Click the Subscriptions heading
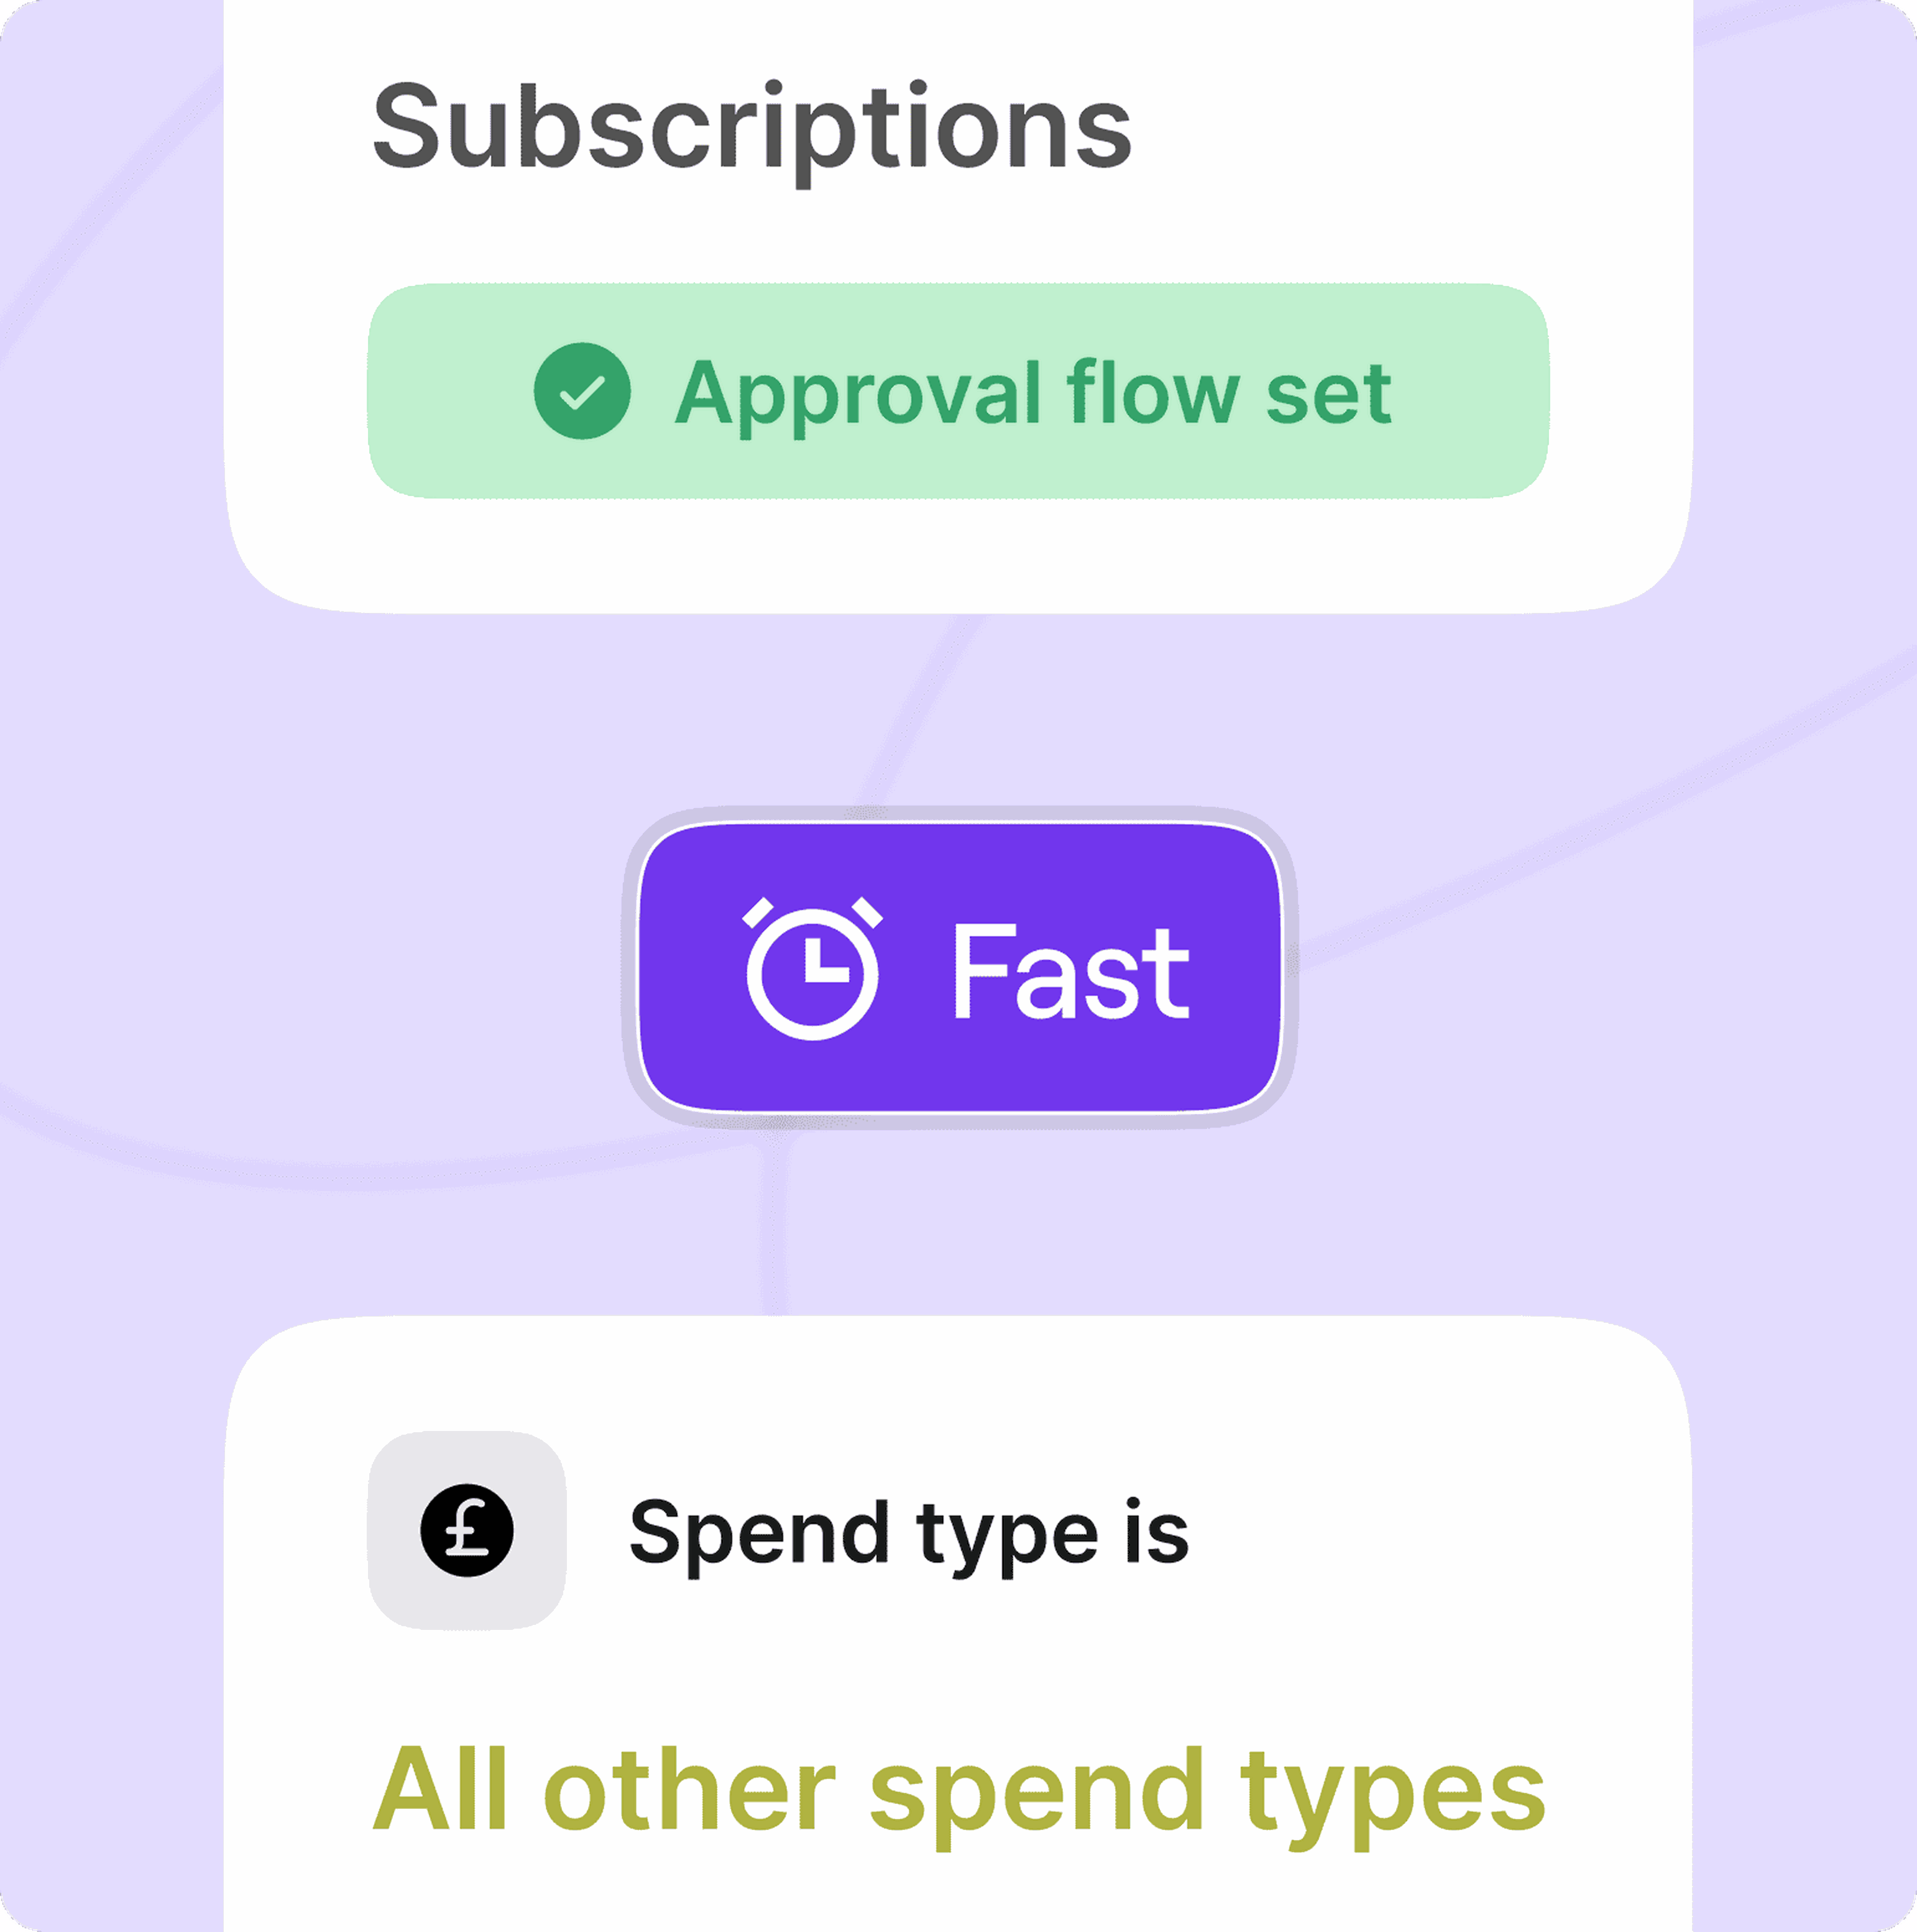This screenshot has height=1932, width=1917. point(752,130)
